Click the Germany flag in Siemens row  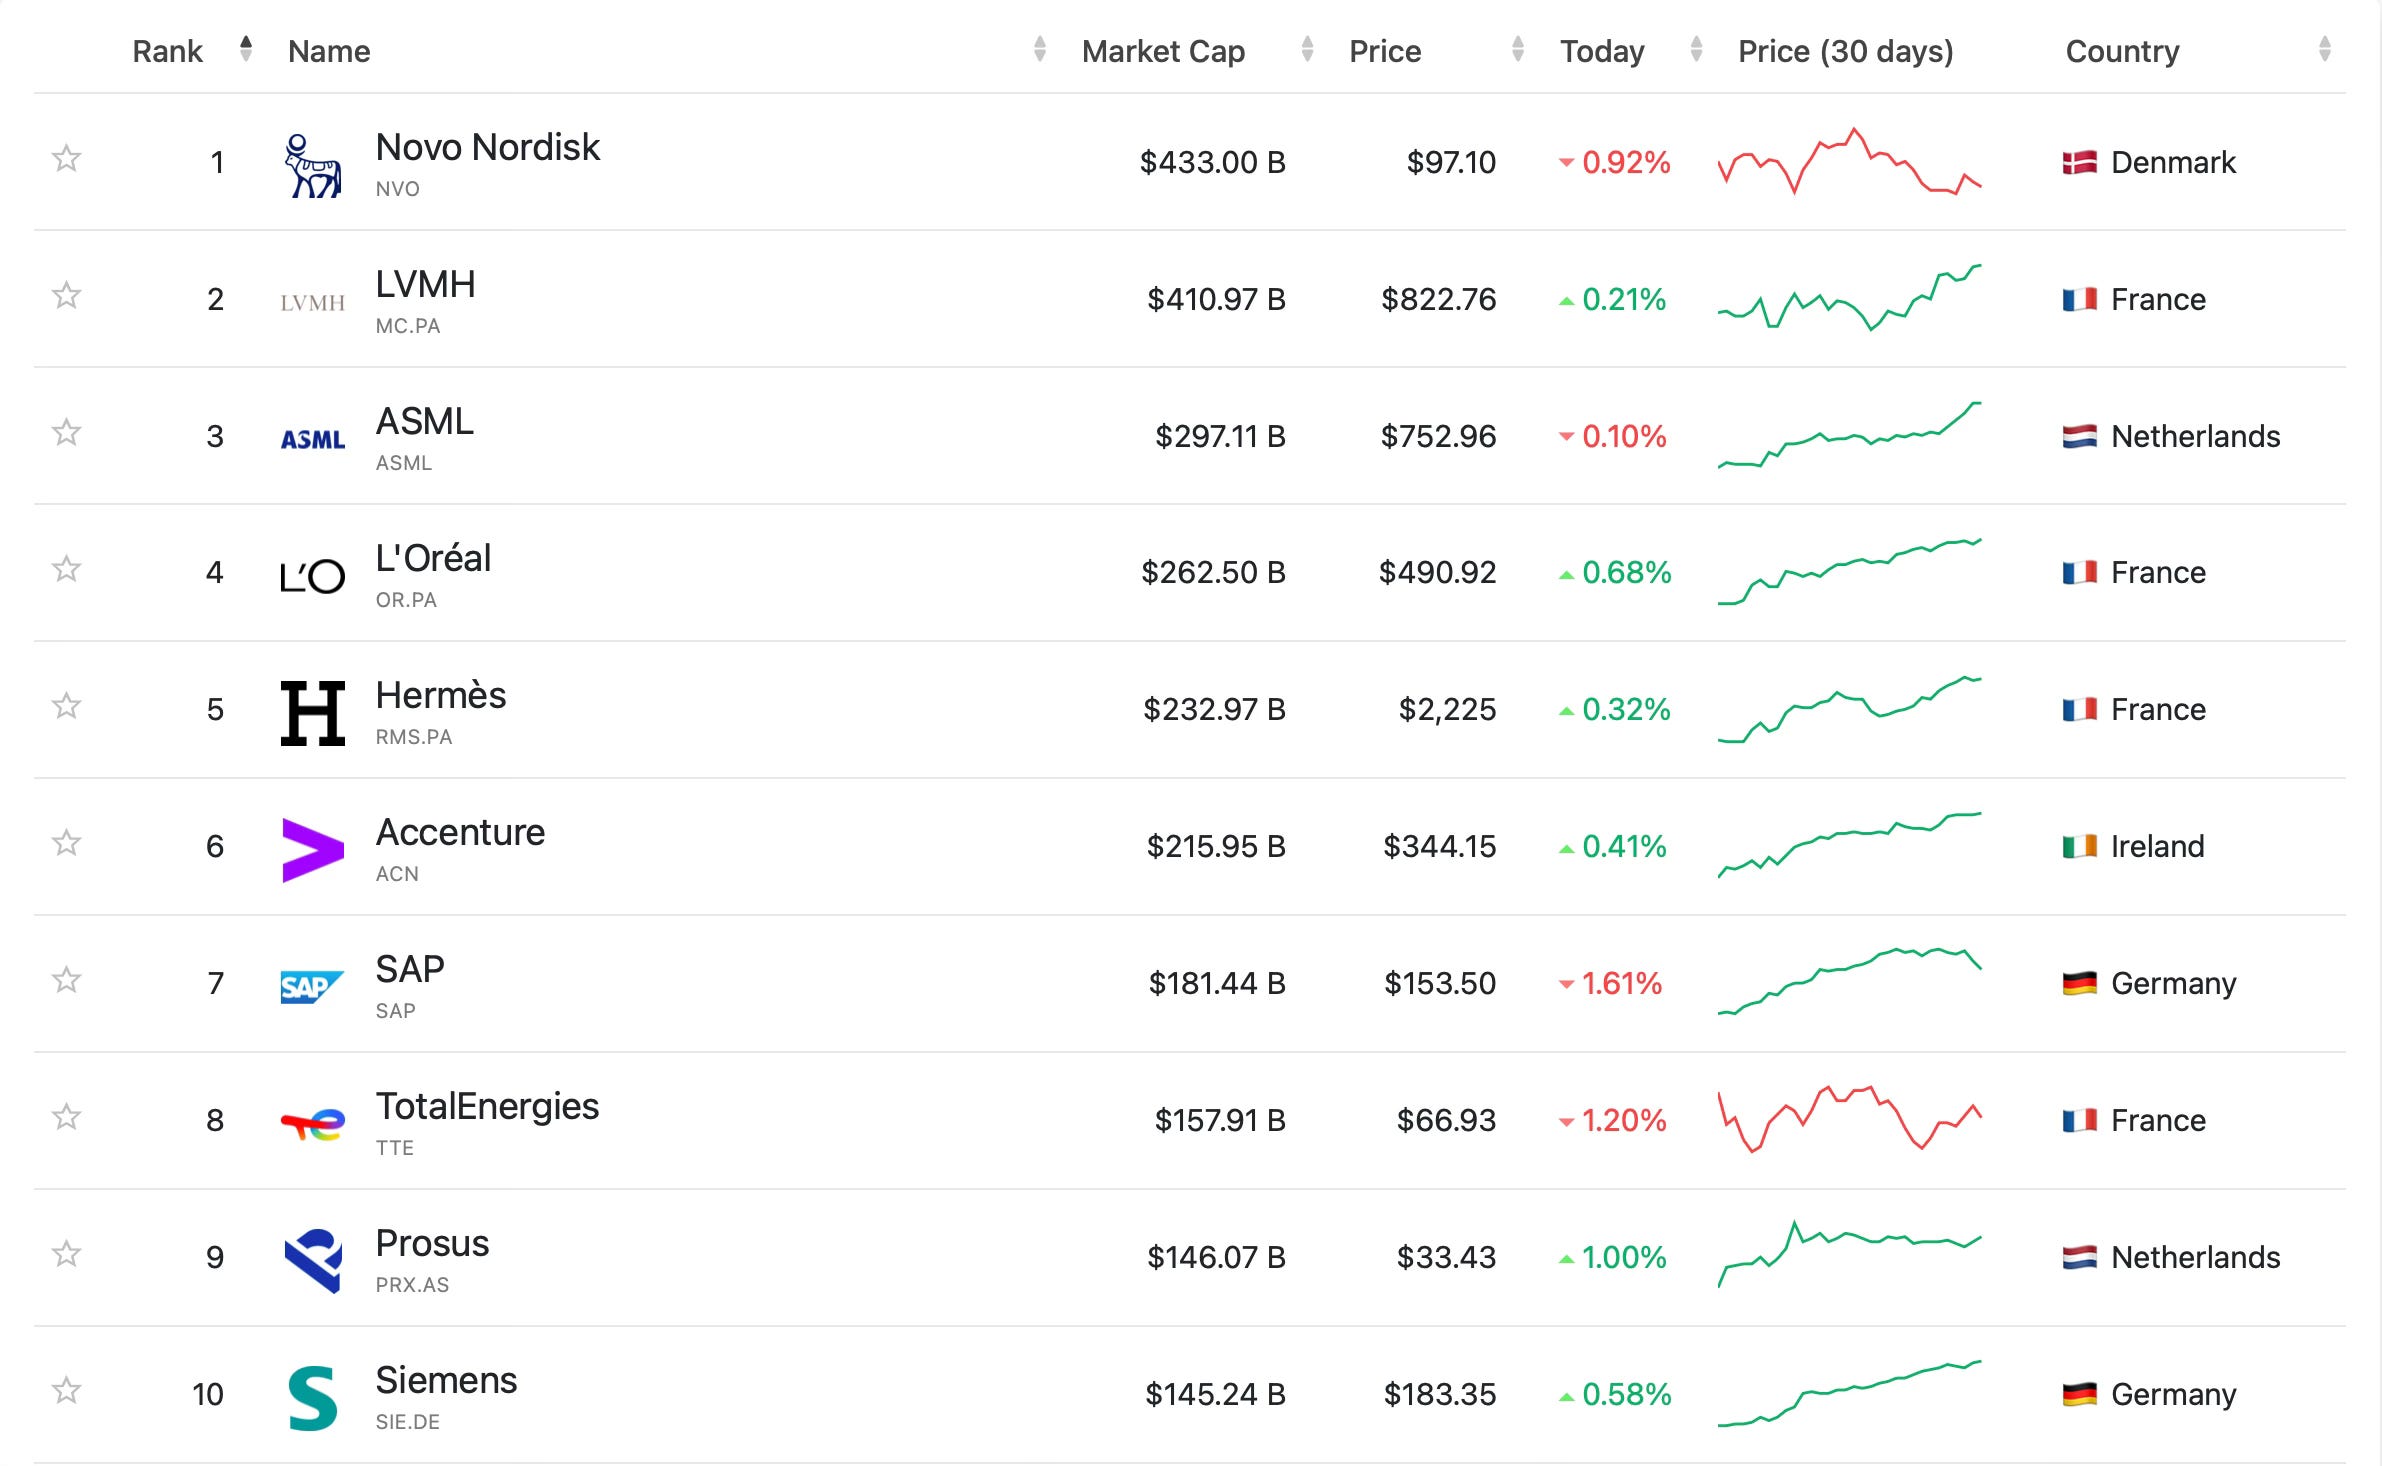(x=2080, y=1394)
